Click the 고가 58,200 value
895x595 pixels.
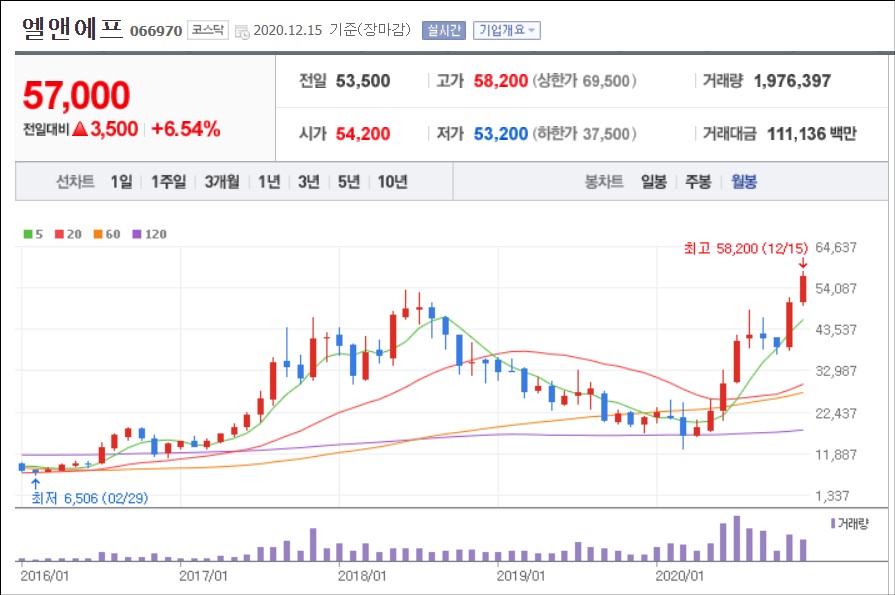[x=501, y=81]
